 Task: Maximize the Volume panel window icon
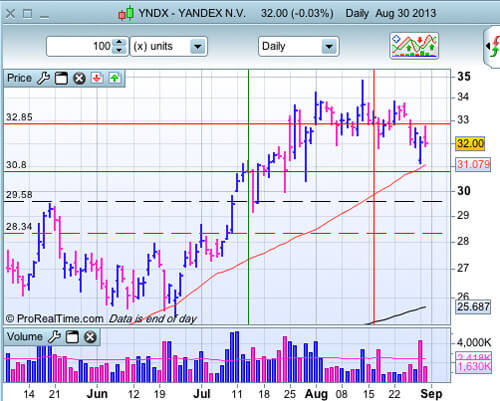pyautogui.click(x=72, y=337)
